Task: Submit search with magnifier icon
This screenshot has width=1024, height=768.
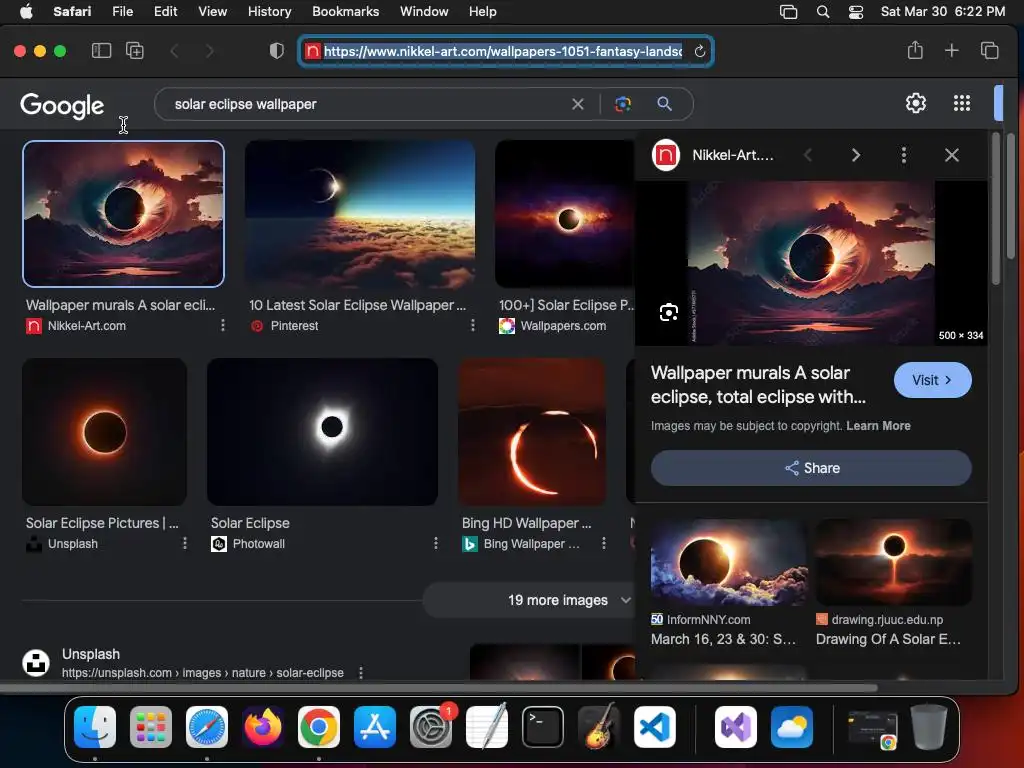Action: coord(664,104)
